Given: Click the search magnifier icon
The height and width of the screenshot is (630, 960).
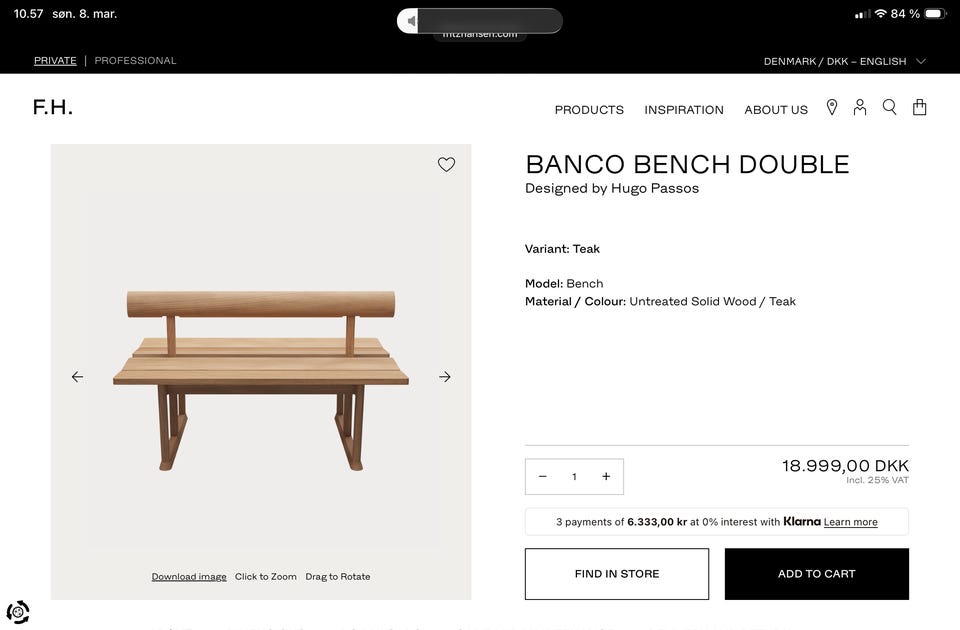Looking at the screenshot, I should (889, 108).
